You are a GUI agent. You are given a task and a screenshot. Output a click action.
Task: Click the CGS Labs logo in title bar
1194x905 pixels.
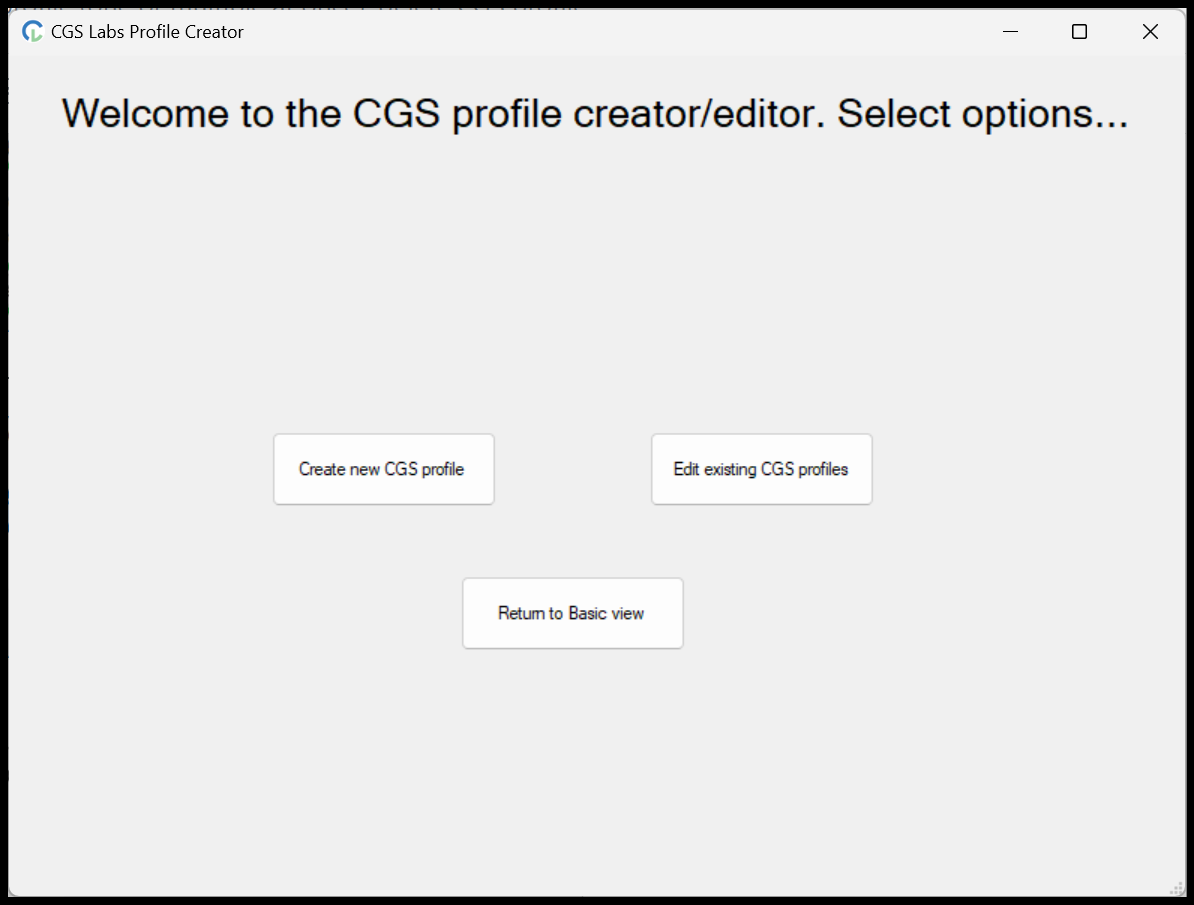click(x=33, y=32)
